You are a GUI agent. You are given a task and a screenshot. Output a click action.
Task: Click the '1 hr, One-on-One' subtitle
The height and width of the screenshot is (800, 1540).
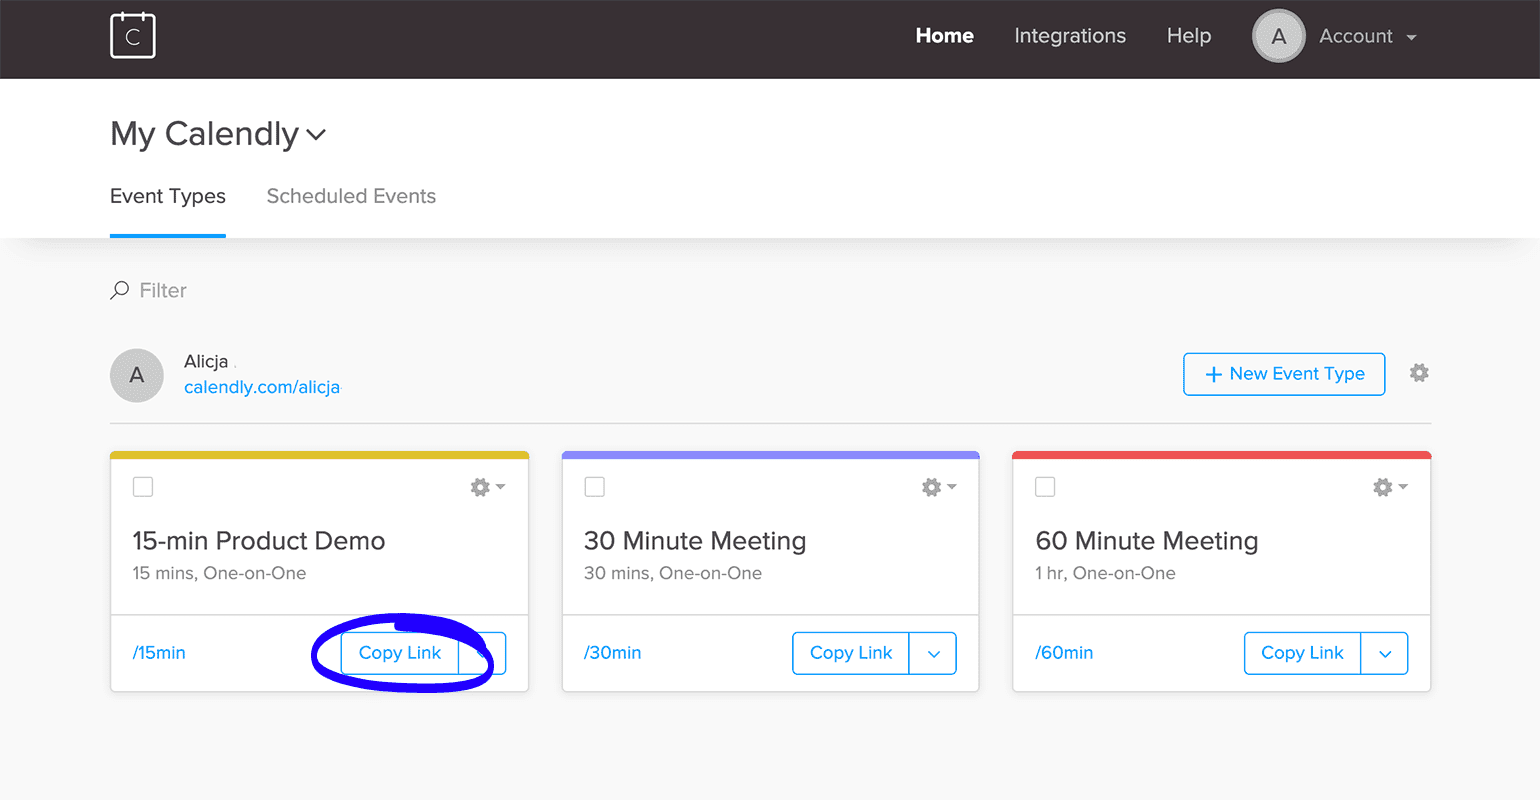pos(1105,573)
